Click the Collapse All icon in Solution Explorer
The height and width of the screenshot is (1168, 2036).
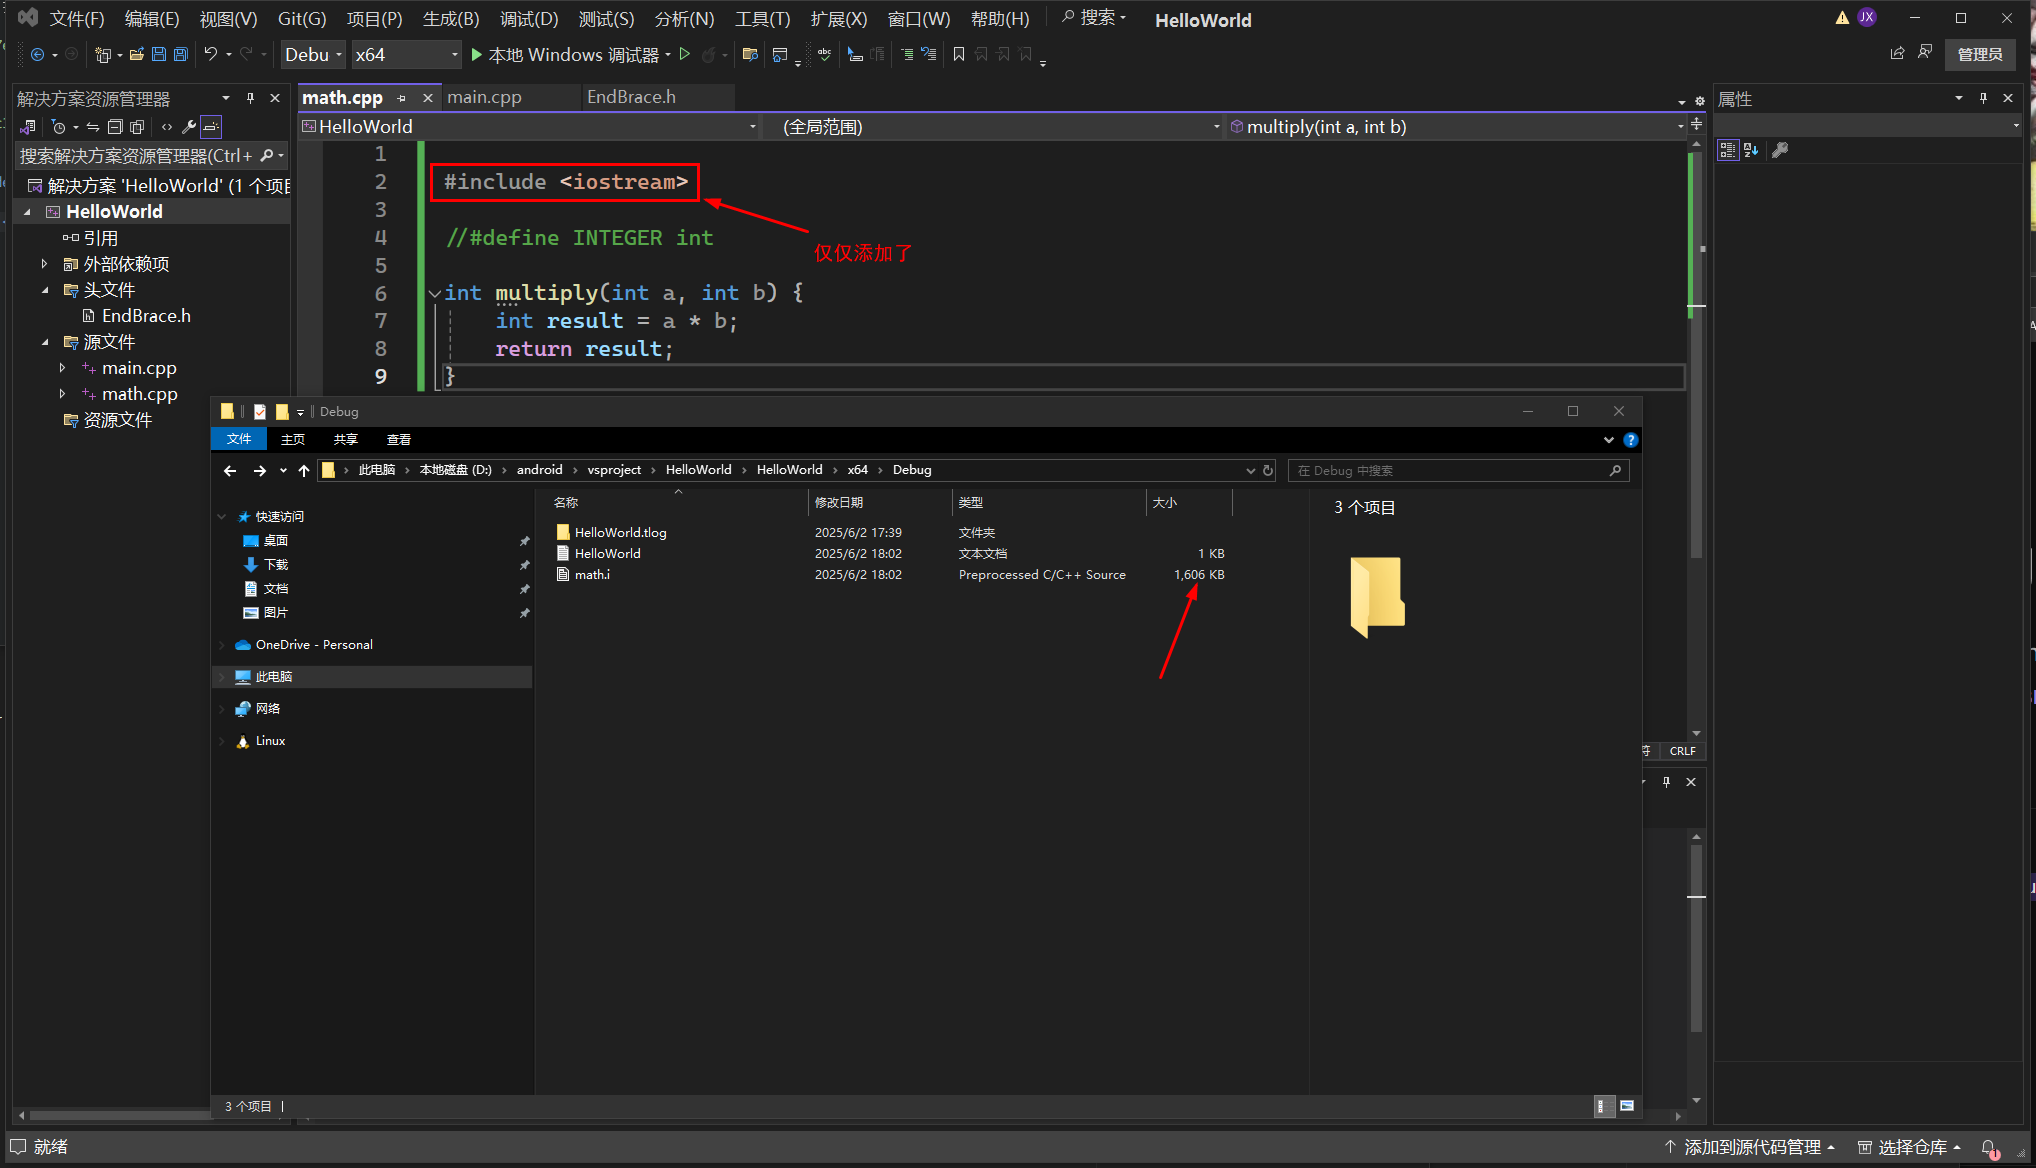click(115, 127)
